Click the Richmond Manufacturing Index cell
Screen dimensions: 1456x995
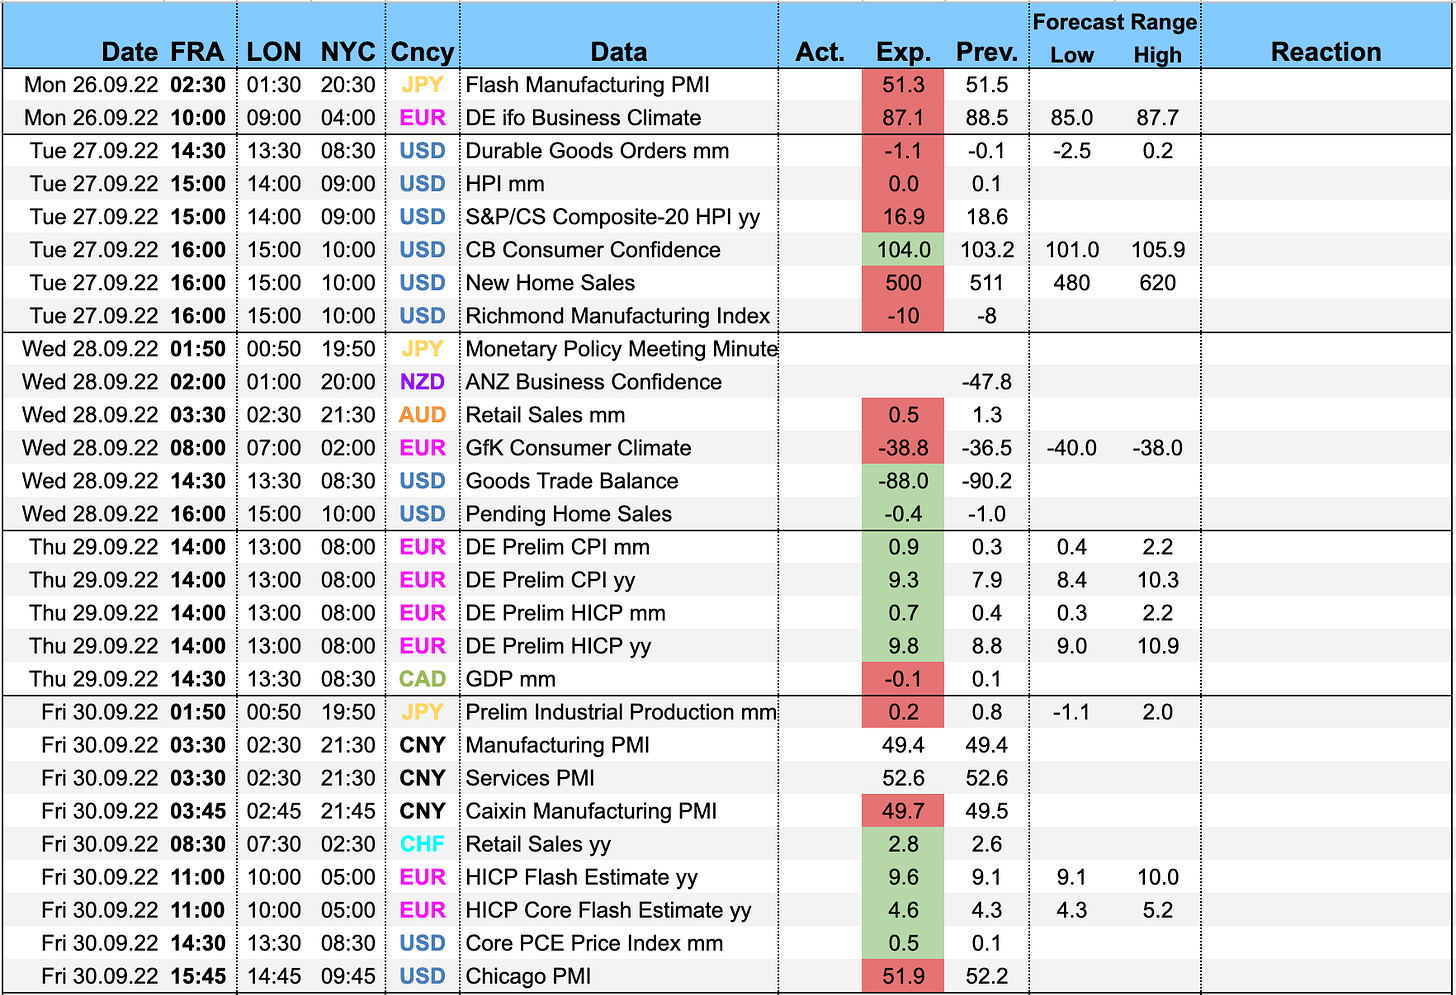click(x=618, y=316)
